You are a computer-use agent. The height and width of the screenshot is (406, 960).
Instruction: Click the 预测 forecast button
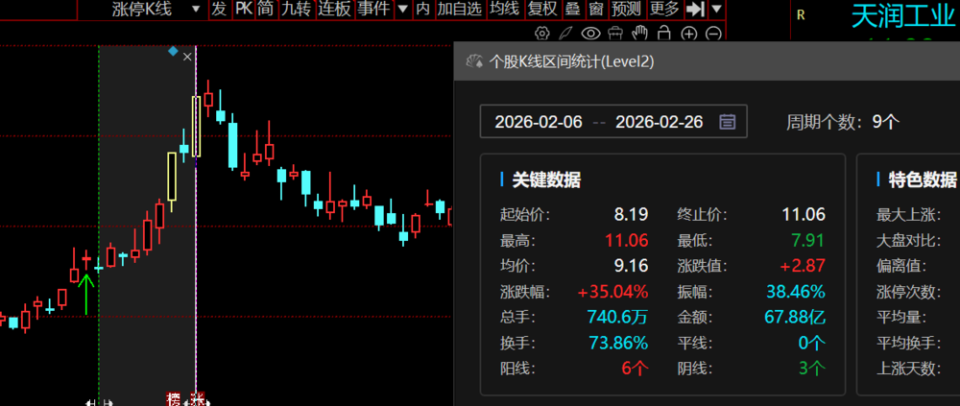(626, 9)
